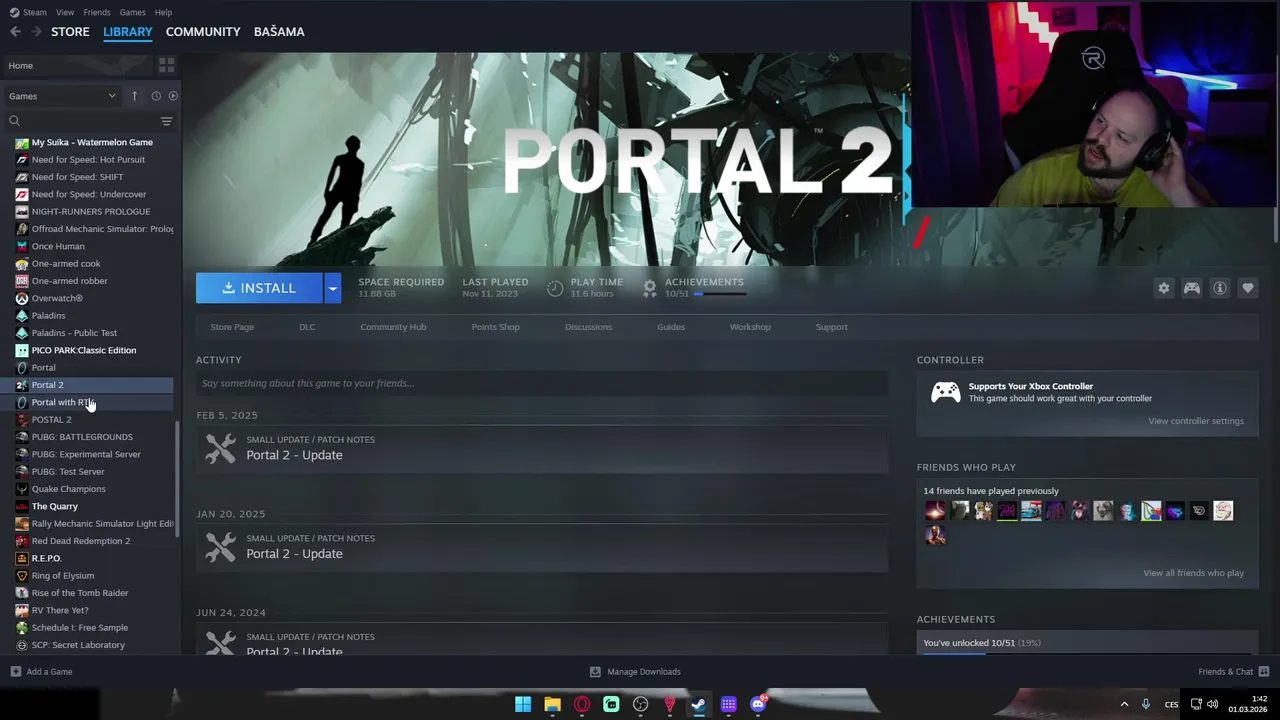Click the sort ascending arrow icon
This screenshot has height=720, width=1280.
pyautogui.click(x=134, y=96)
